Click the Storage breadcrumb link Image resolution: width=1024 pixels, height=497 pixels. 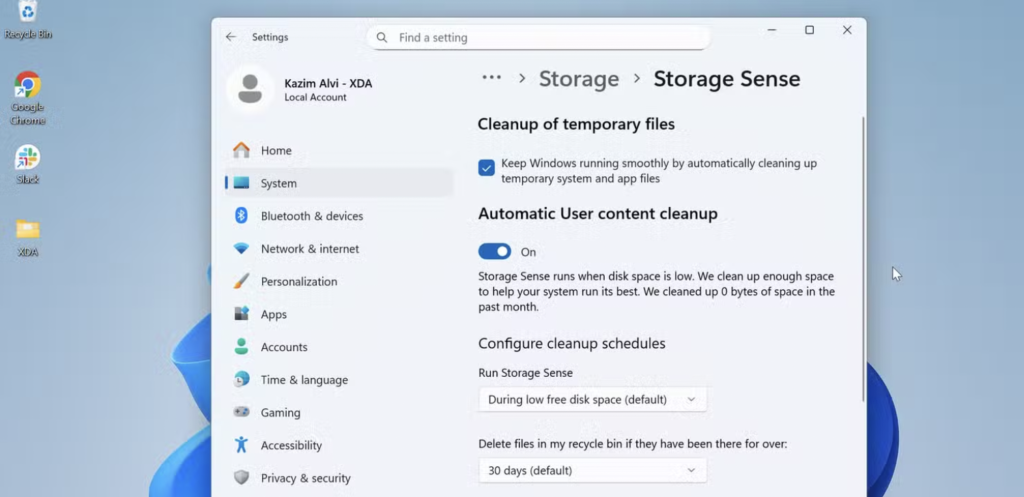[579, 79]
